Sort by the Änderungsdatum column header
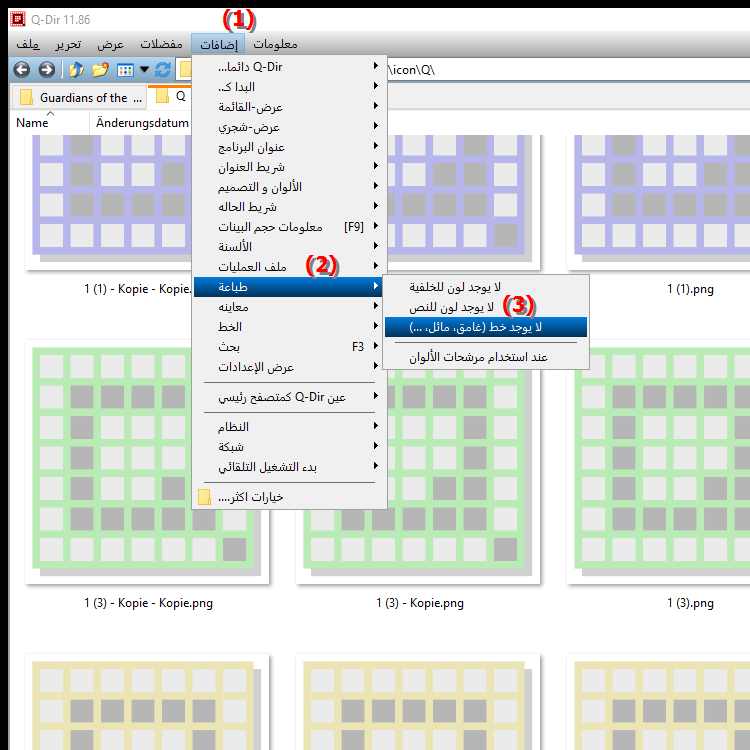This screenshot has height=750, width=750. [x=142, y=123]
